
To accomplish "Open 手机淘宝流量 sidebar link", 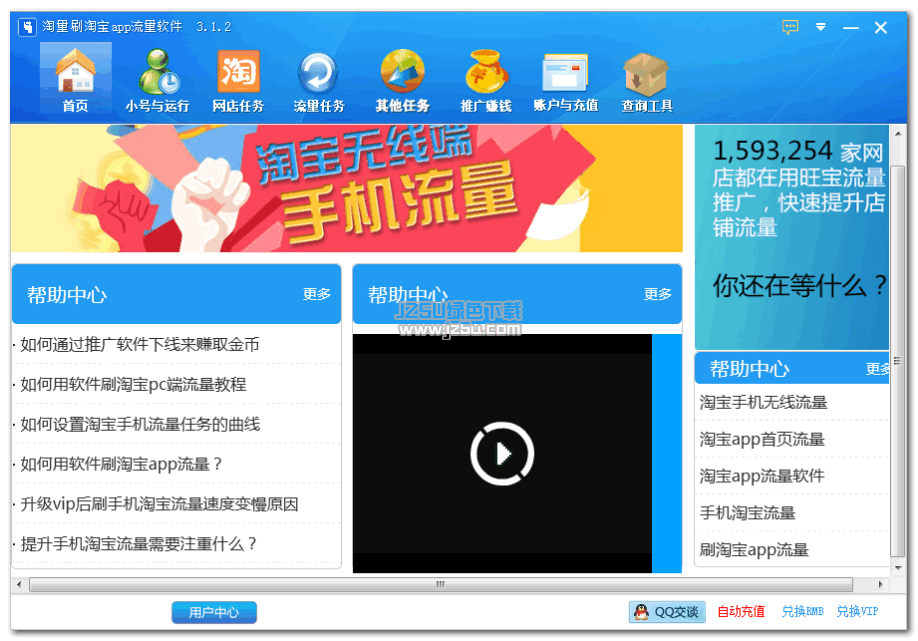I will click(747, 513).
